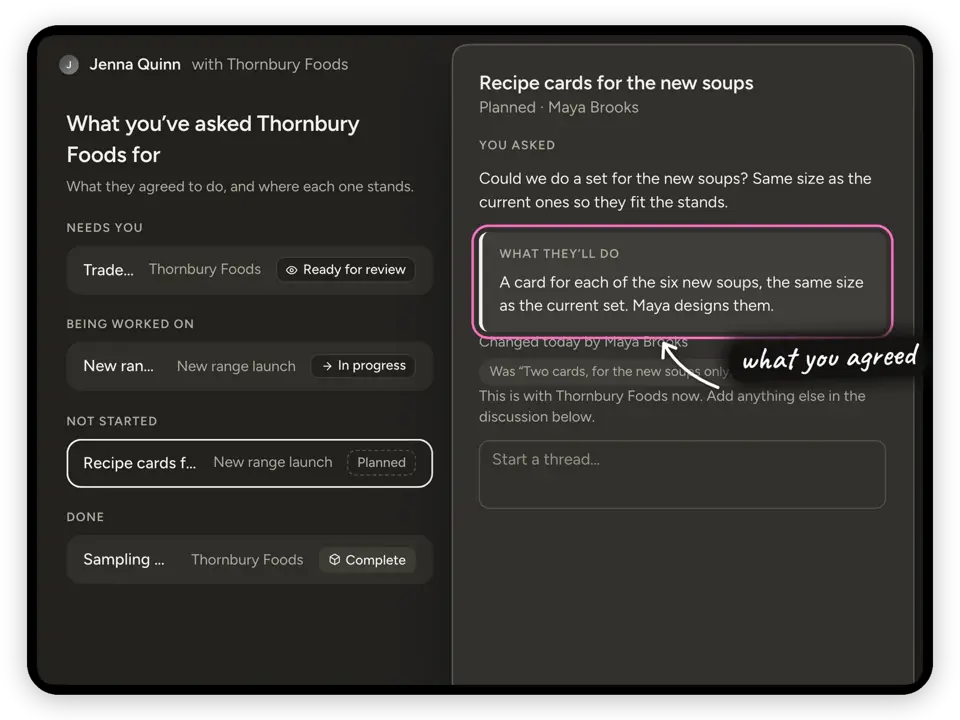Click the name "Jenna Quinn" in the header

(x=135, y=64)
